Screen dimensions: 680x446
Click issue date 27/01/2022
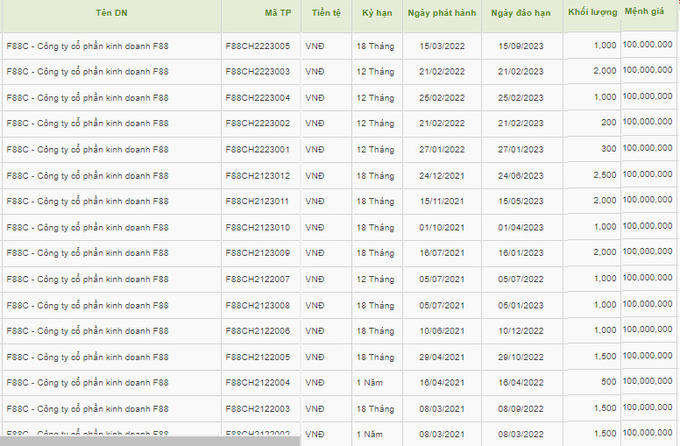coord(442,149)
